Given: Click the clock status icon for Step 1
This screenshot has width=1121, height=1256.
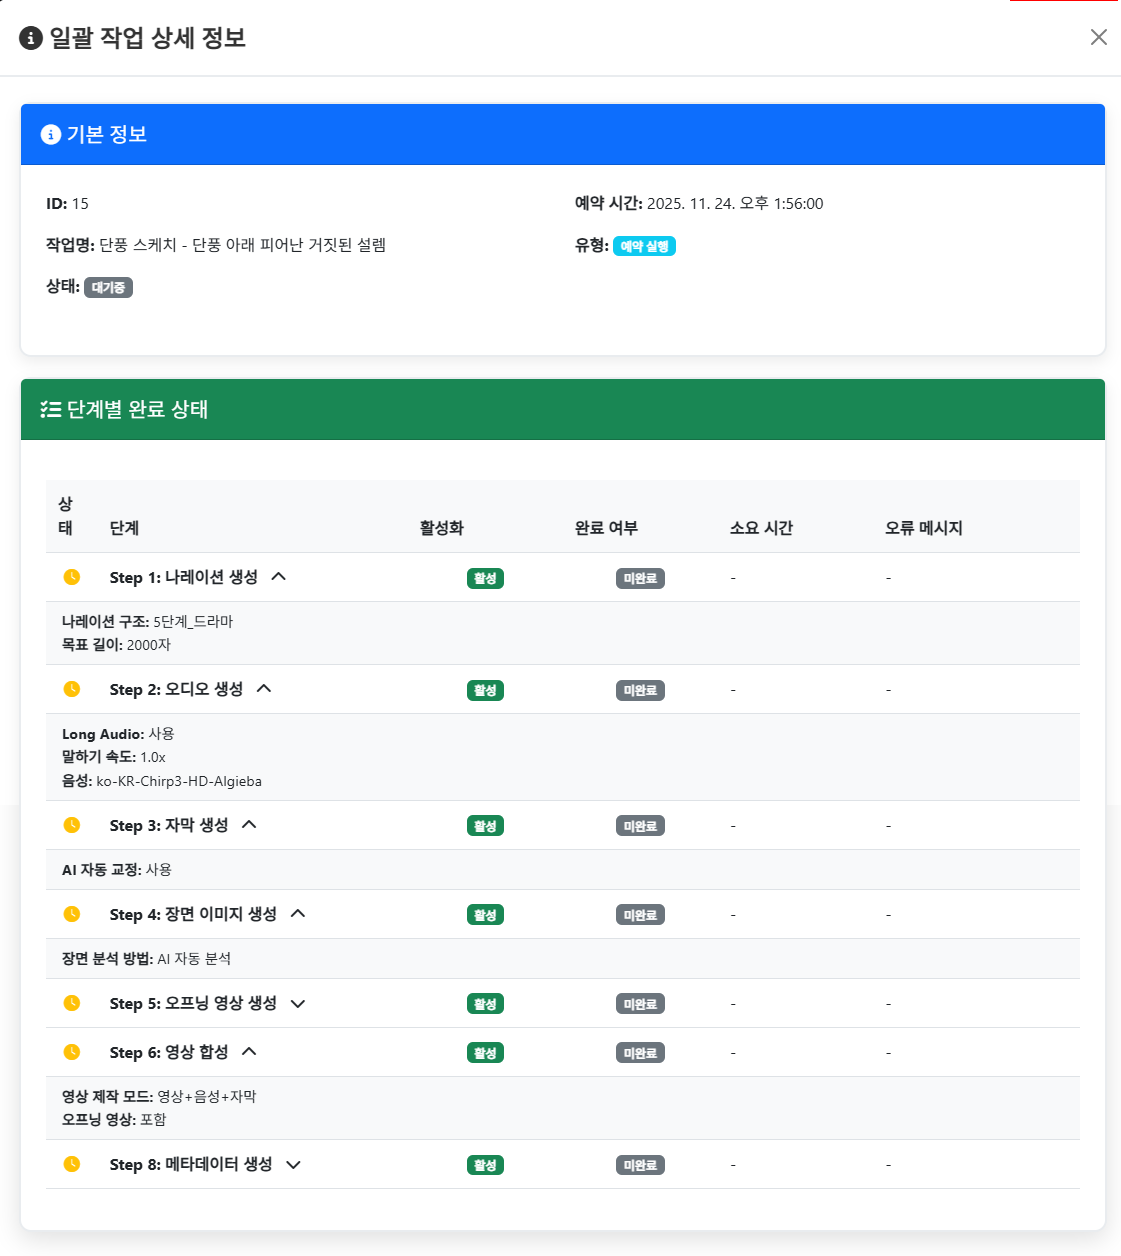Looking at the screenshot, I should click(72, 577).
